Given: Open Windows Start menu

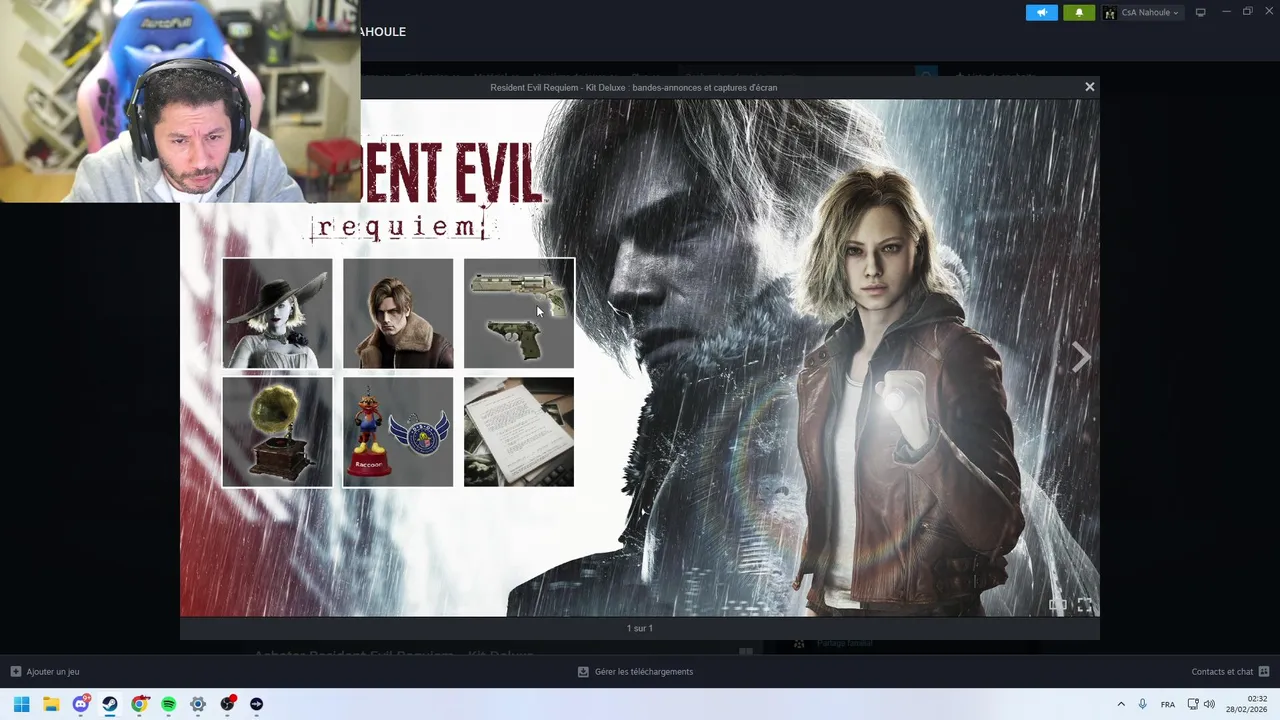Looking at the screenshot, I should point(21,704).
